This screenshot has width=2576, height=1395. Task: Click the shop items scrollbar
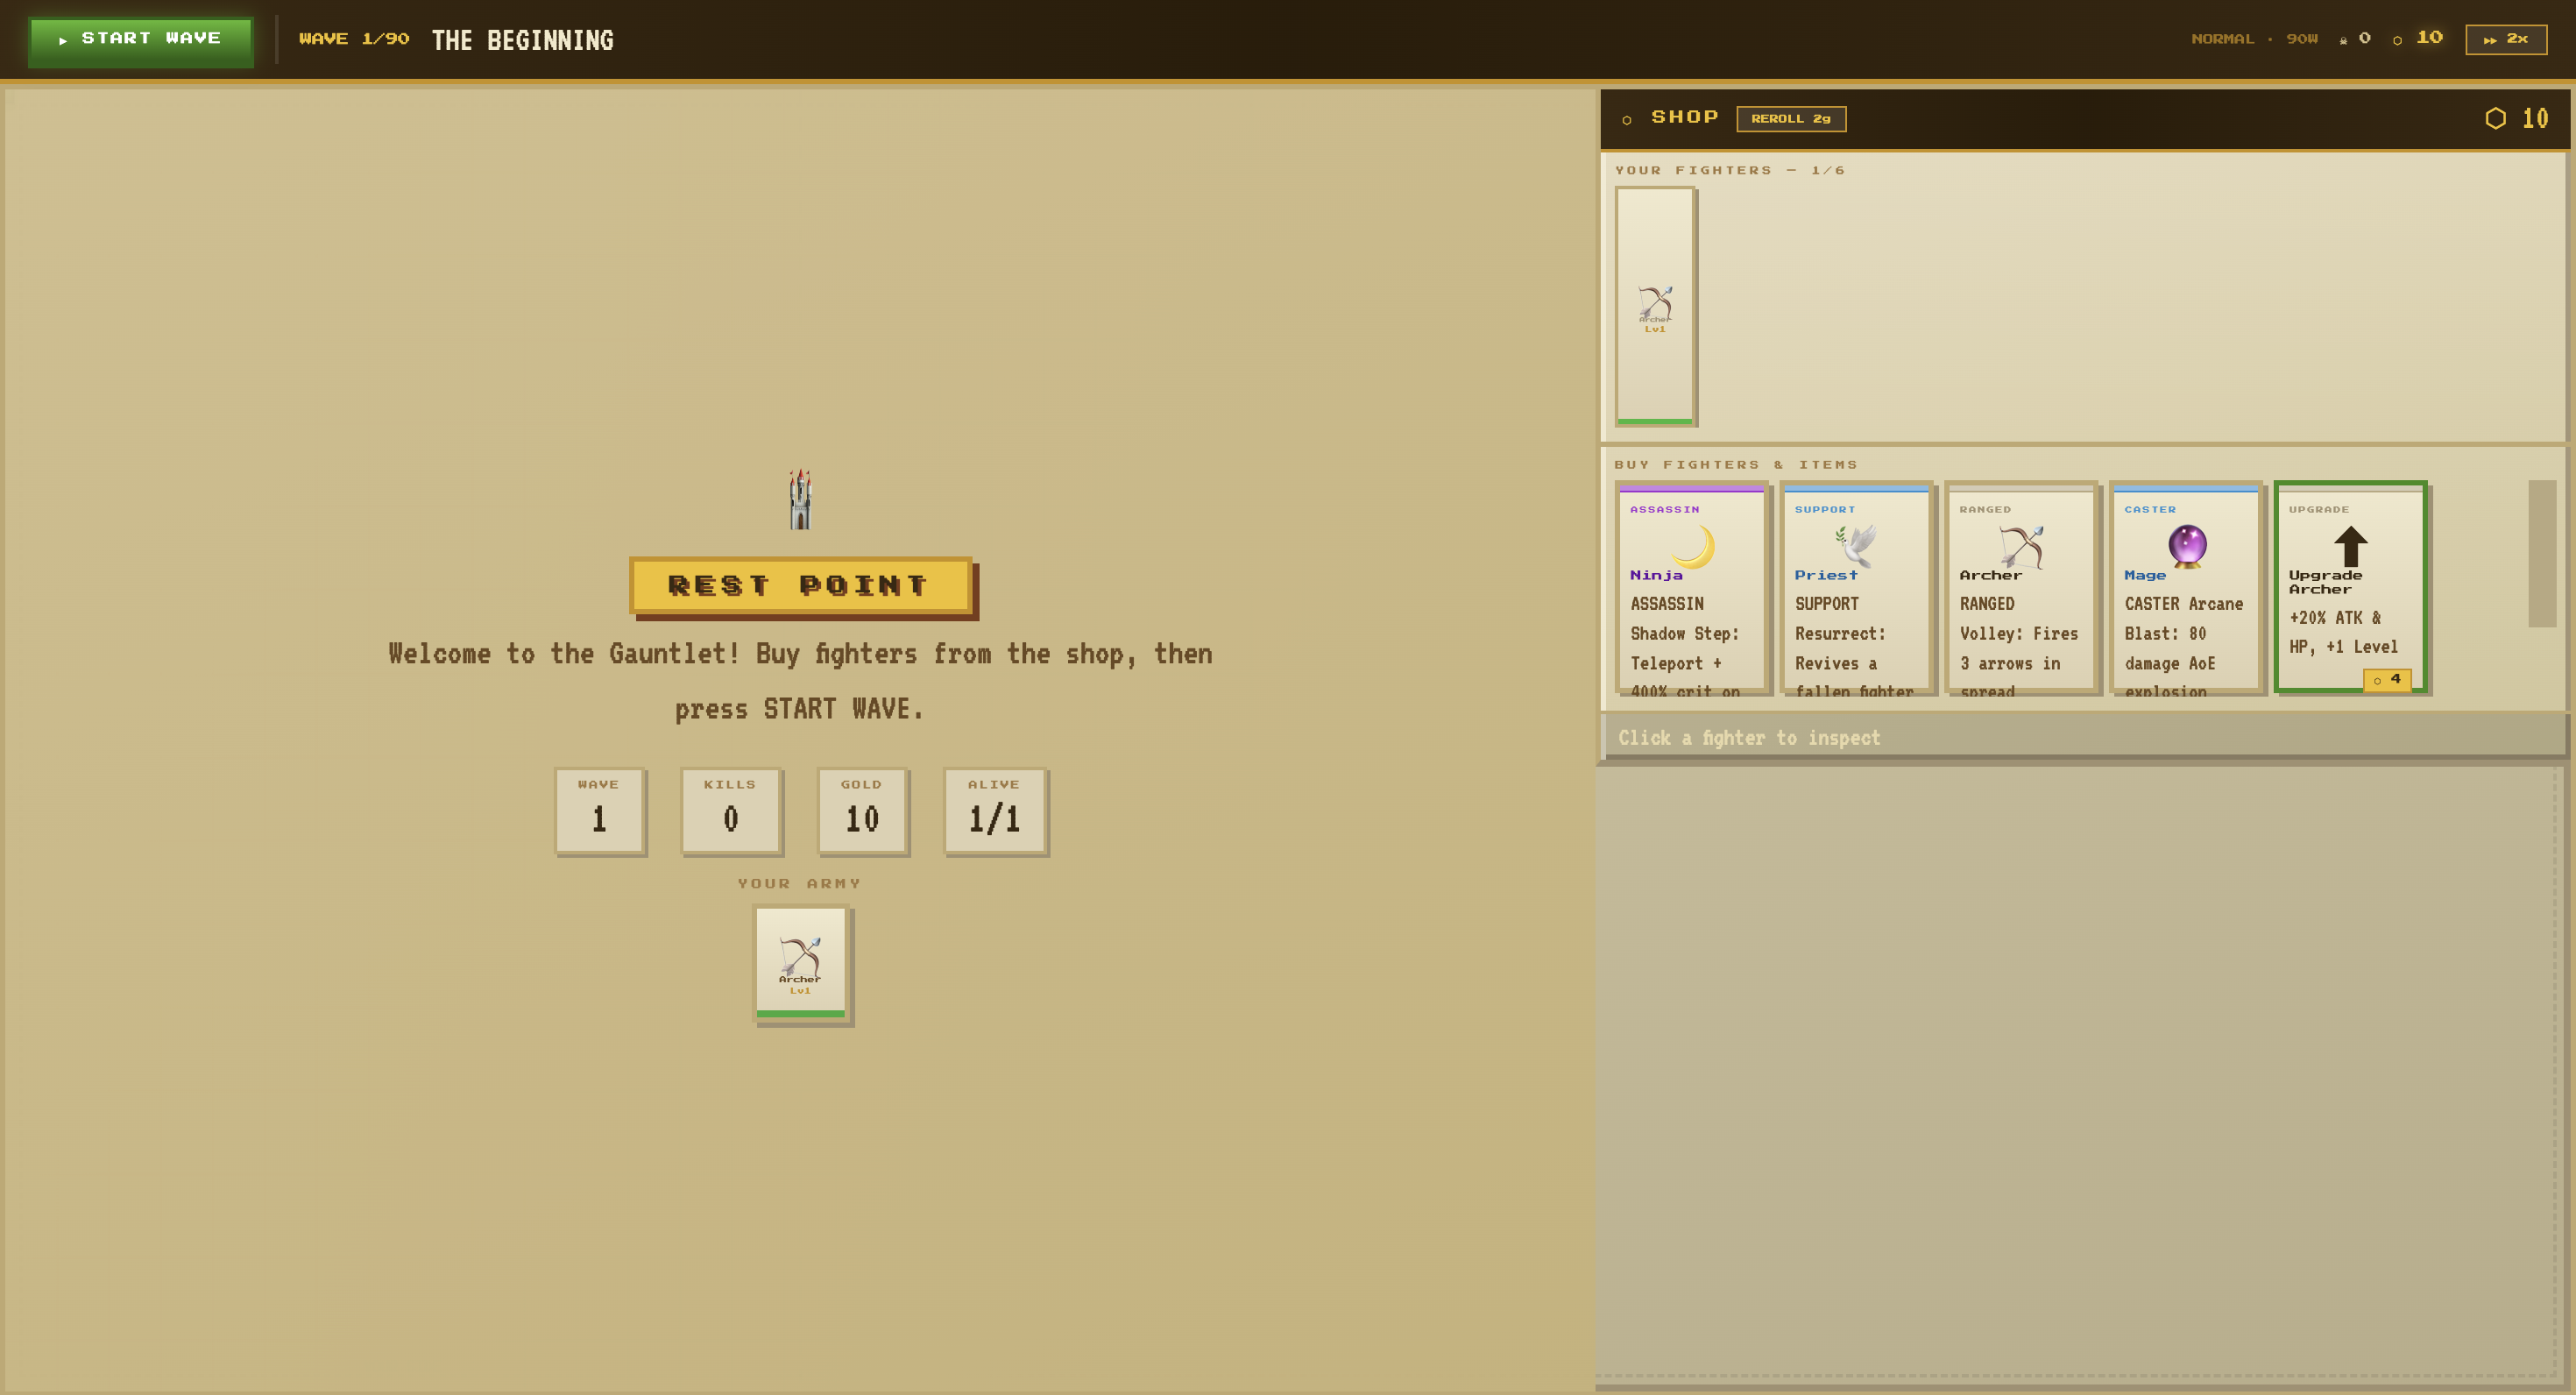2541,553
